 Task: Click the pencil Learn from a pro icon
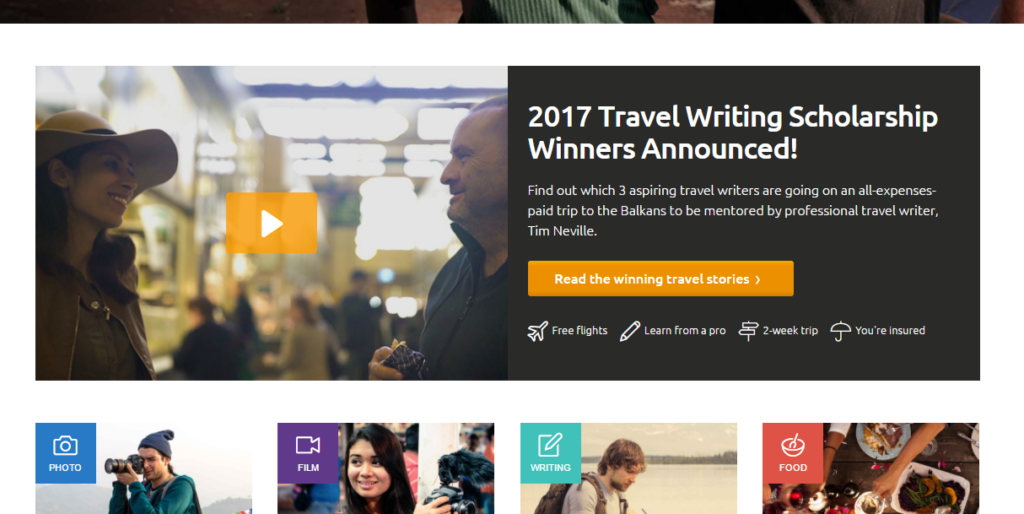point(630,331)
